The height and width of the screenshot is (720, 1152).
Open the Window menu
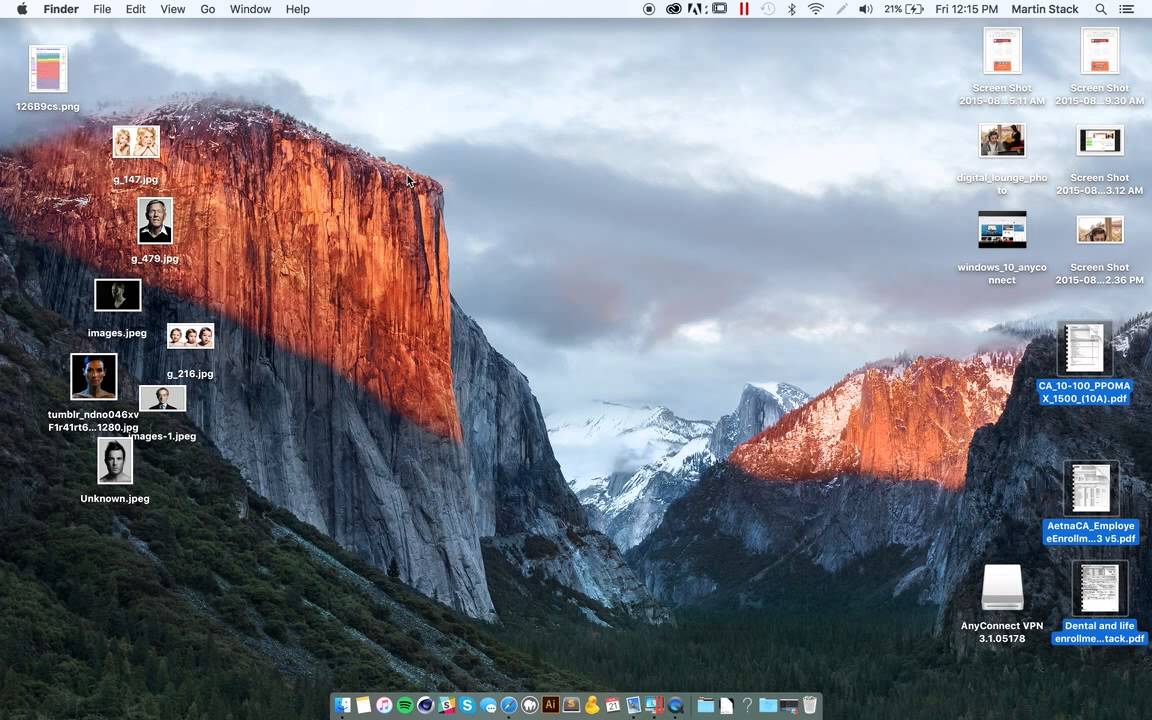[251, 9]
